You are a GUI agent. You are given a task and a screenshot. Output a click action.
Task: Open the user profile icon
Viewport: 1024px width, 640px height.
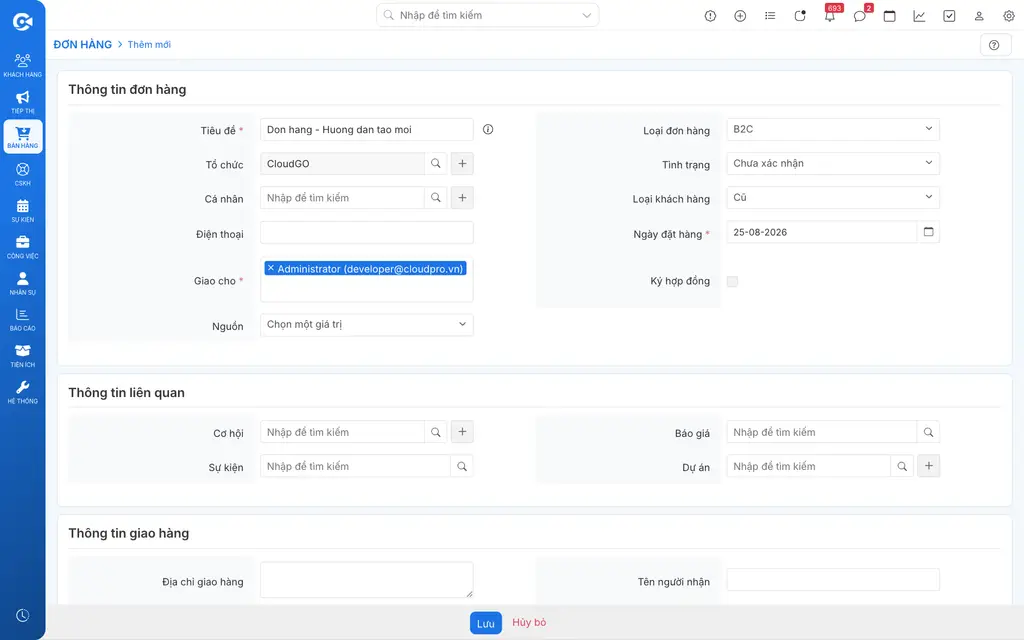click(x=979, y=16)
